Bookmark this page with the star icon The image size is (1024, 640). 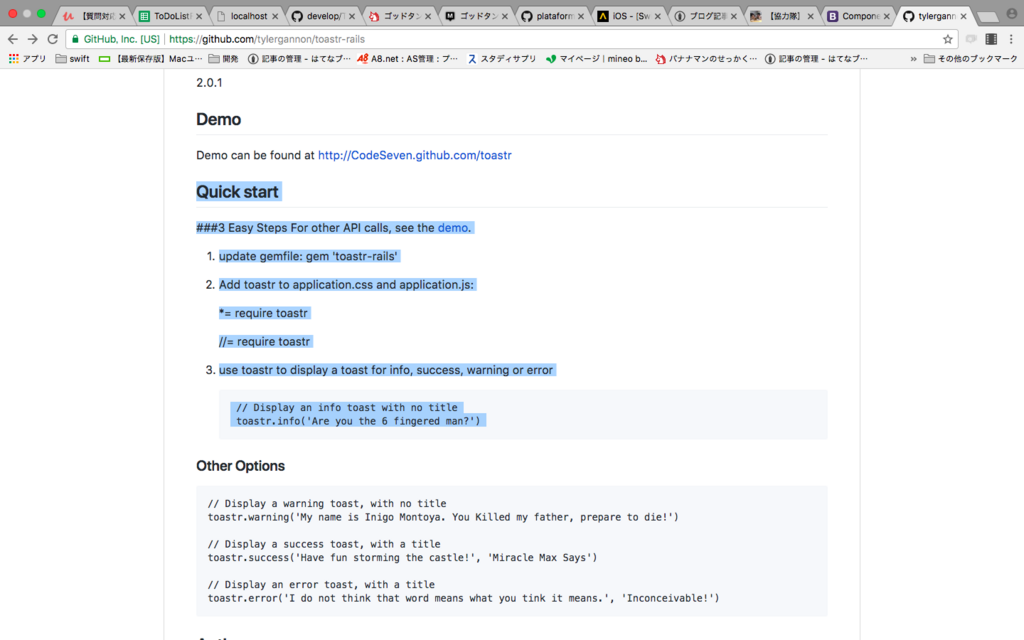(948, 39)
